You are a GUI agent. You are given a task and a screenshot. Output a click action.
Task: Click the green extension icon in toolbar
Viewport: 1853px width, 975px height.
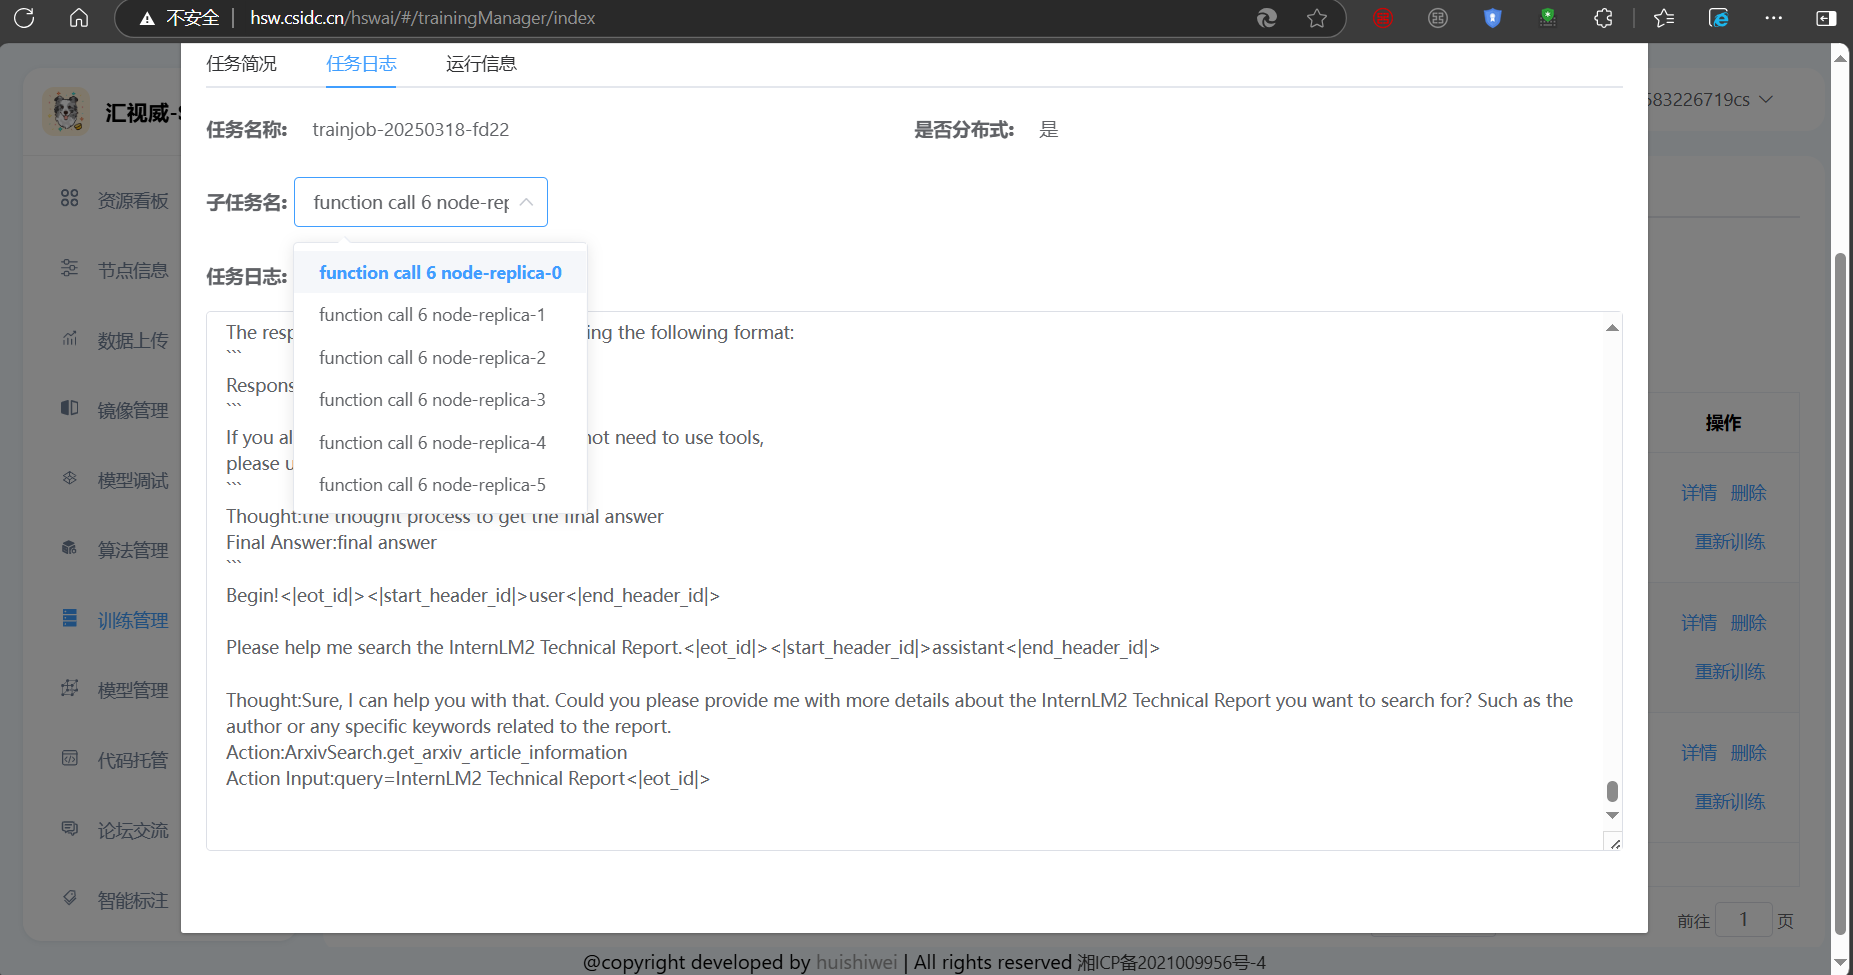point(1547,18)
